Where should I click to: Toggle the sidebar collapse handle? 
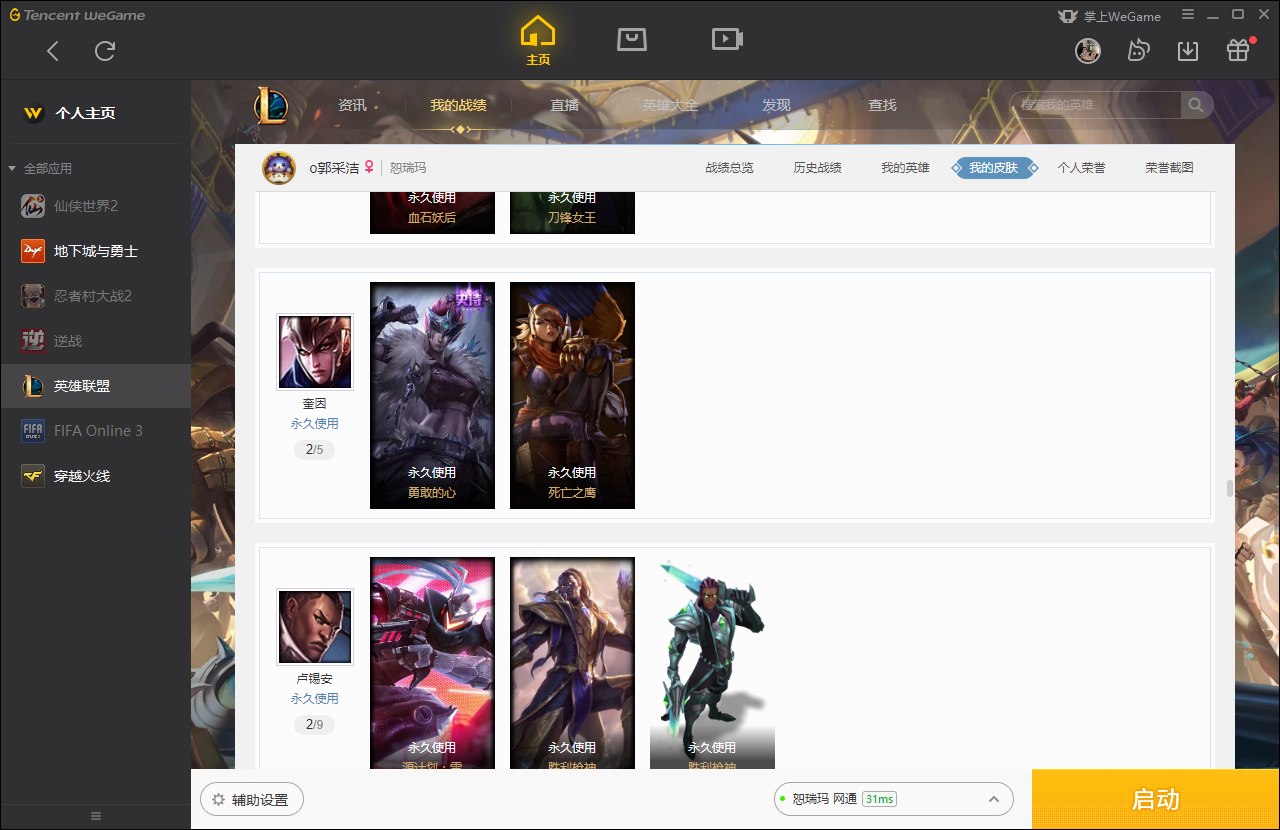(96, 816)
